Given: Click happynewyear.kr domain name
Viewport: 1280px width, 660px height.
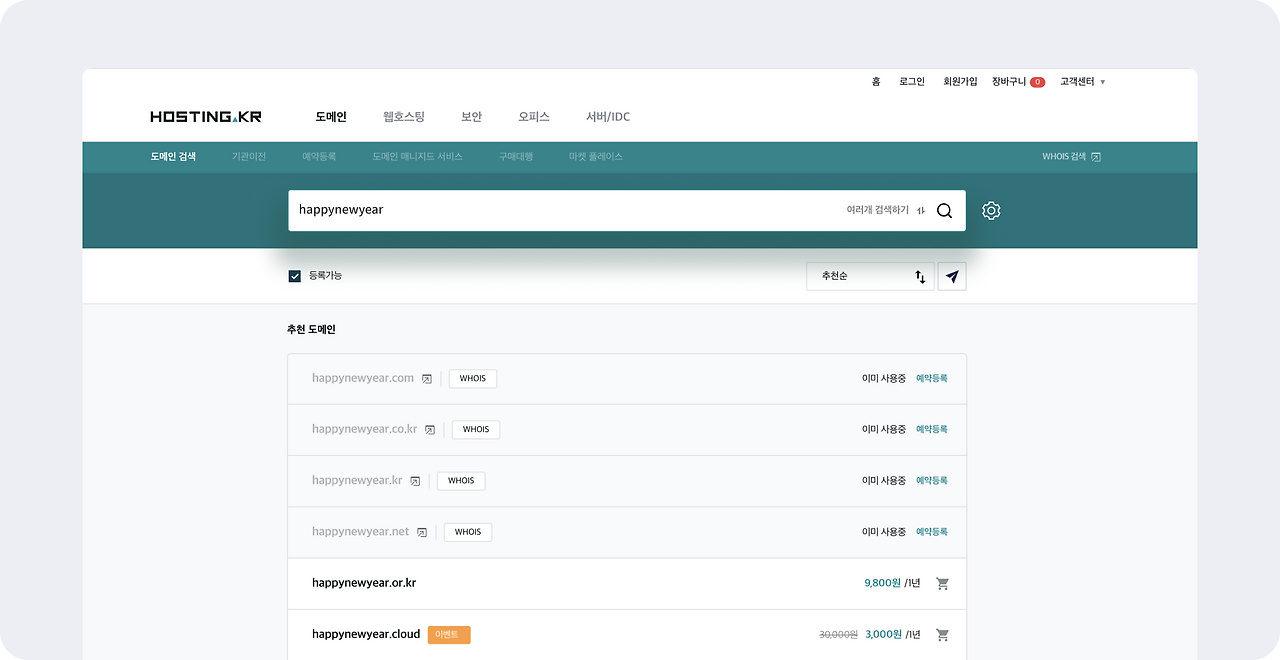Looking at the screenshot, I should [357, 481].
